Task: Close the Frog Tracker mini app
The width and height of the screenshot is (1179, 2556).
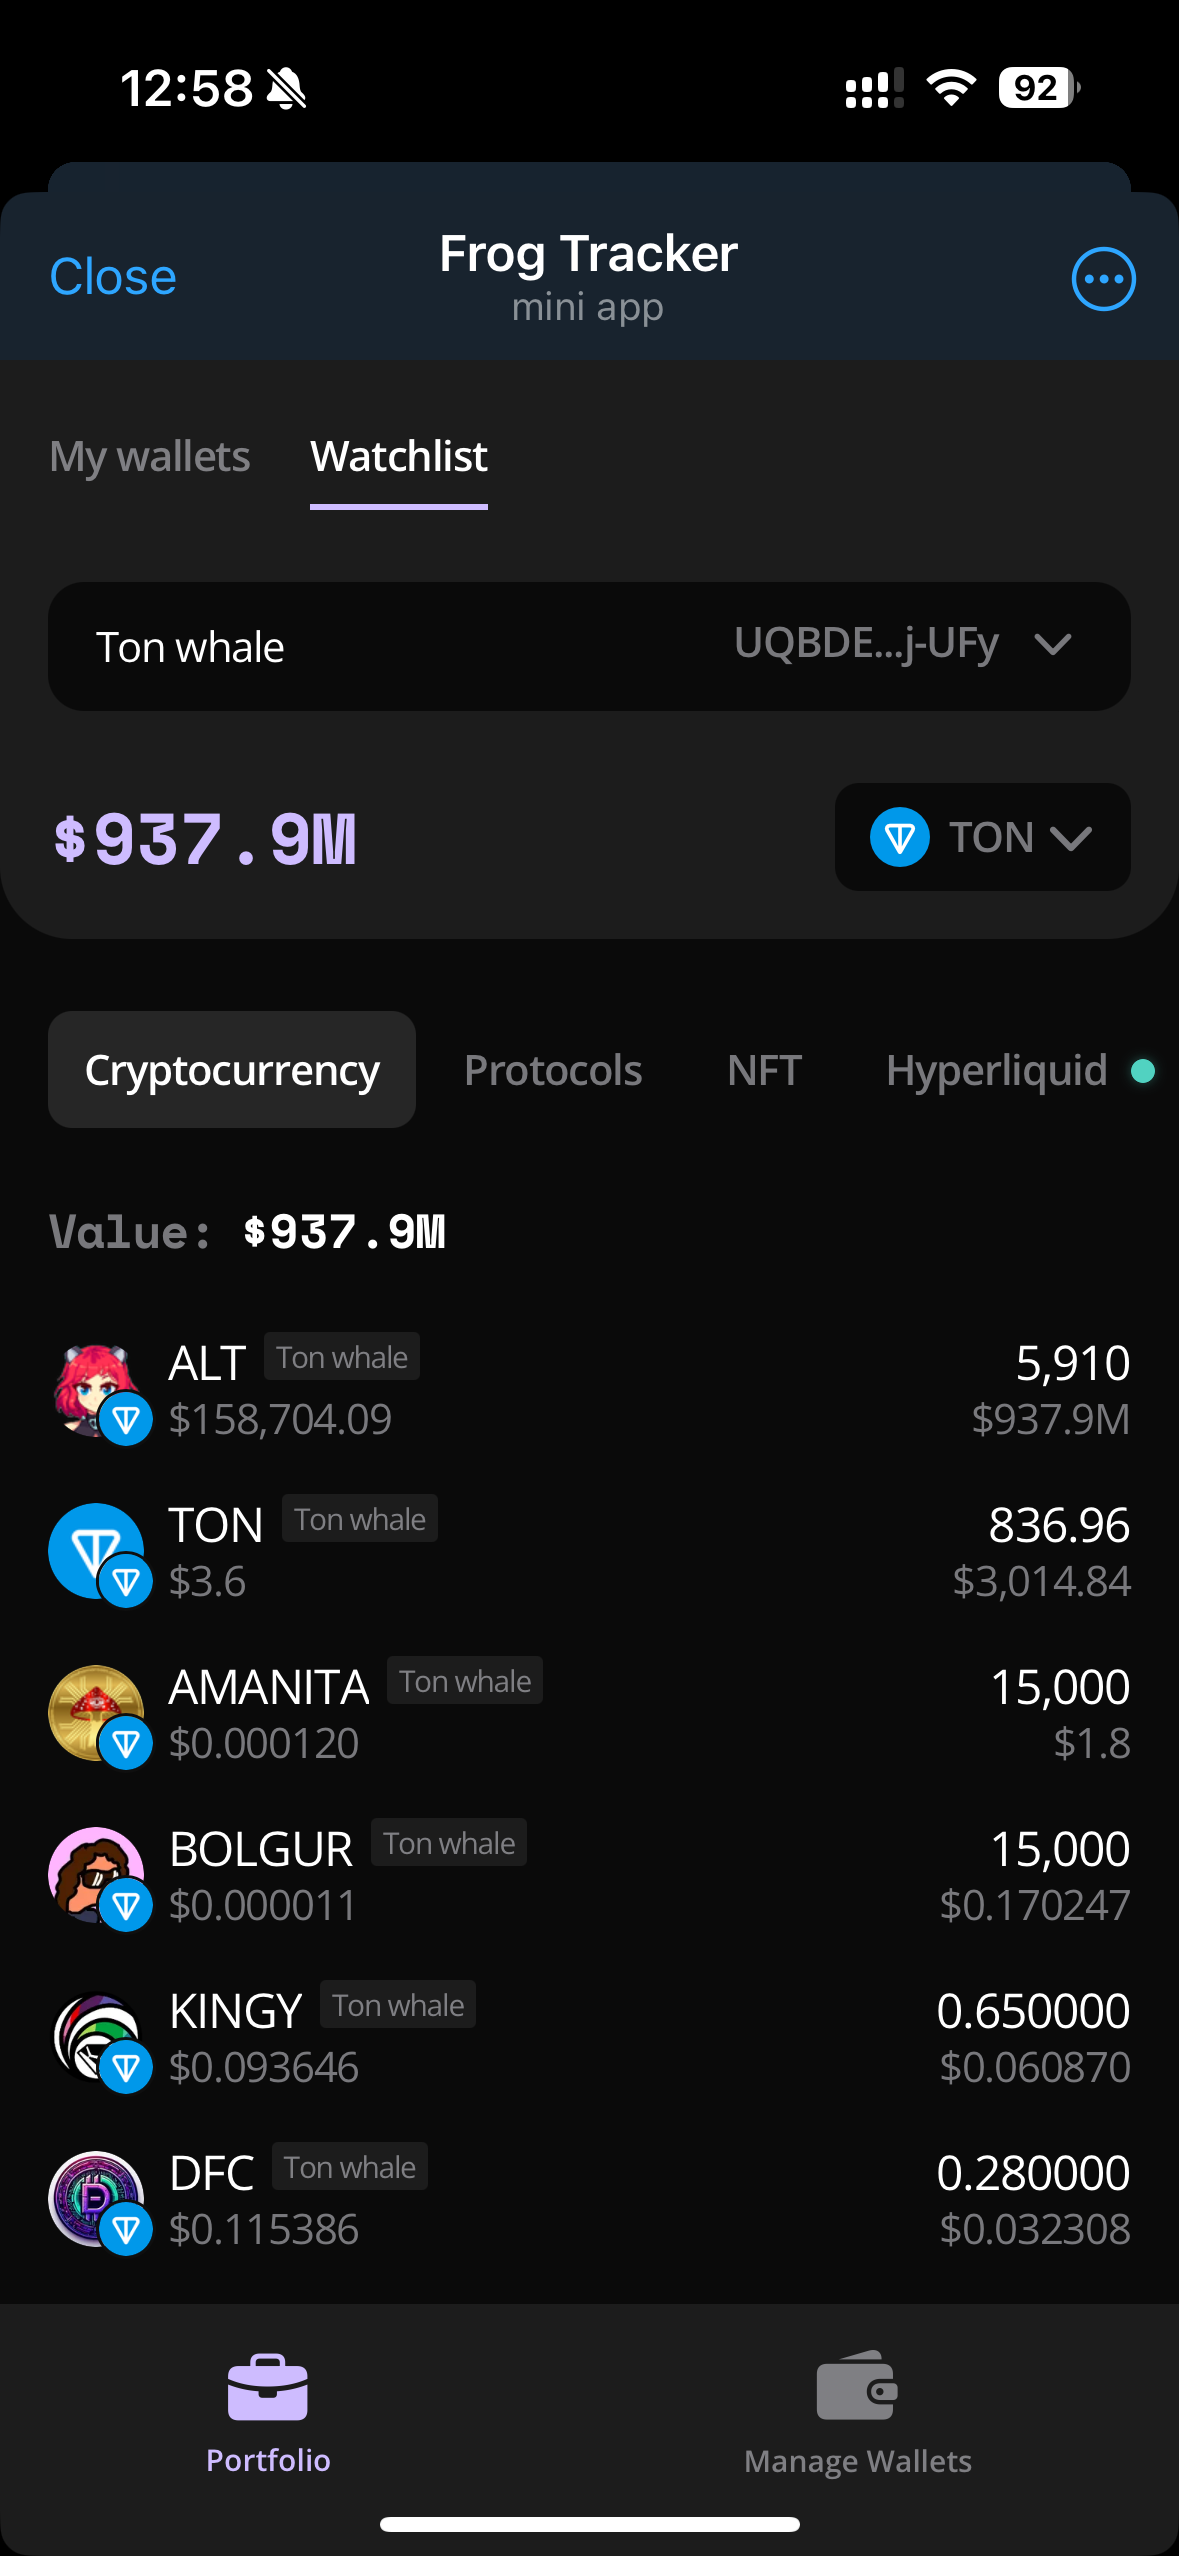Action: tap(113, 277)
